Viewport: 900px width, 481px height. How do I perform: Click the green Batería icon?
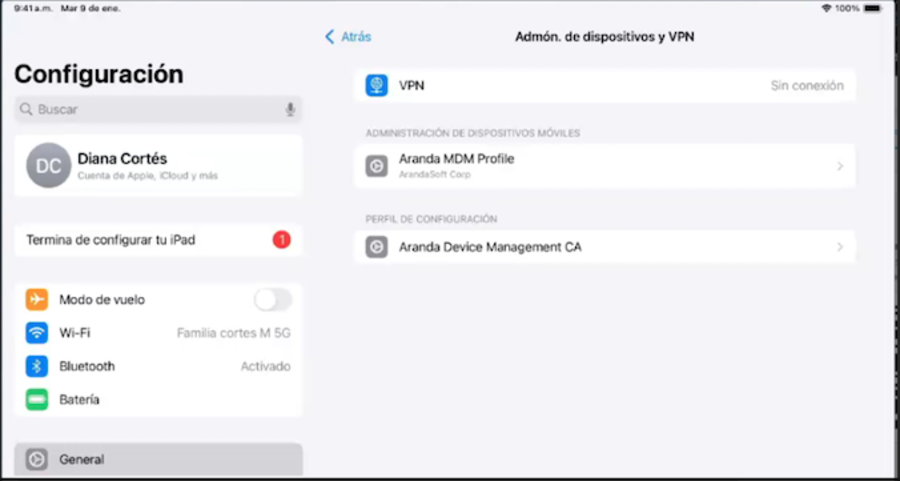[x=37, y=399]
